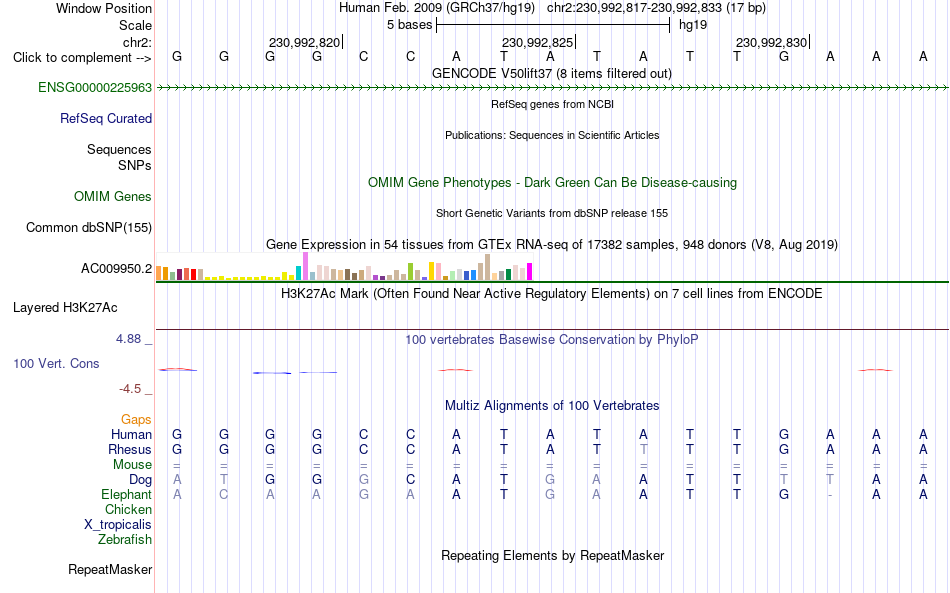Open the GENCODE V50lift37 track title

552,73
